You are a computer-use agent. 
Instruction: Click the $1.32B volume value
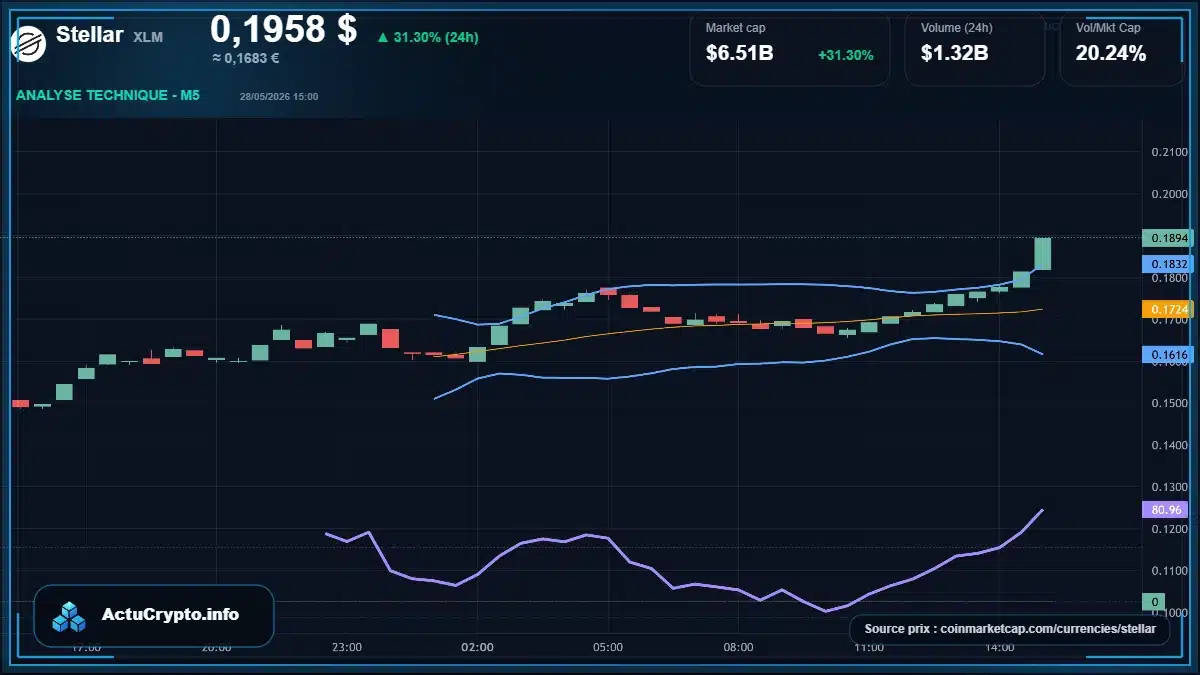click(955, 53)
